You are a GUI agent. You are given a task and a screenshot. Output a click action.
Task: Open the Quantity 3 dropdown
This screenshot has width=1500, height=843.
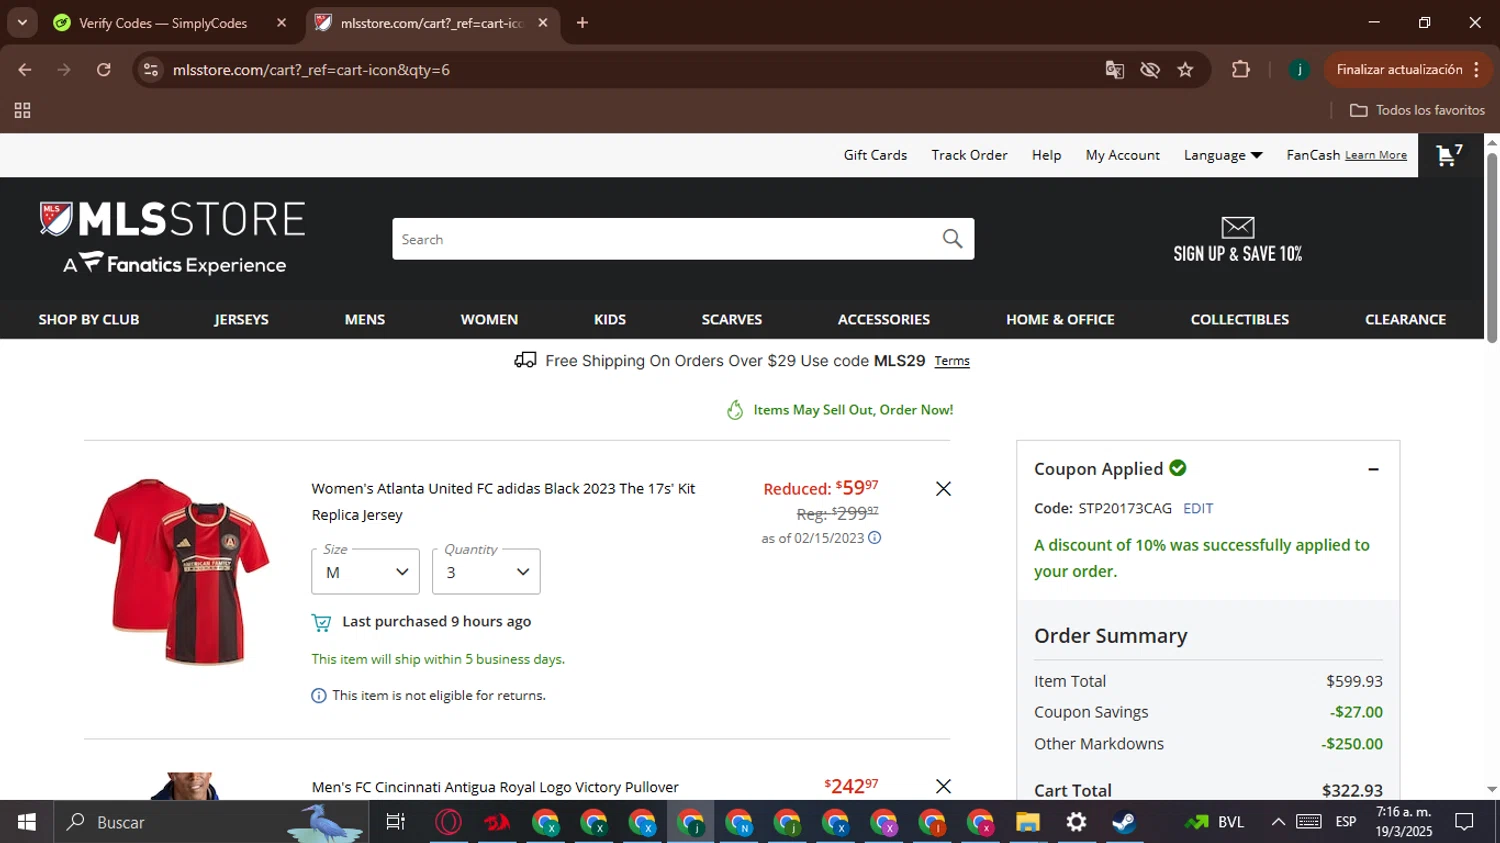pos(486,572)
